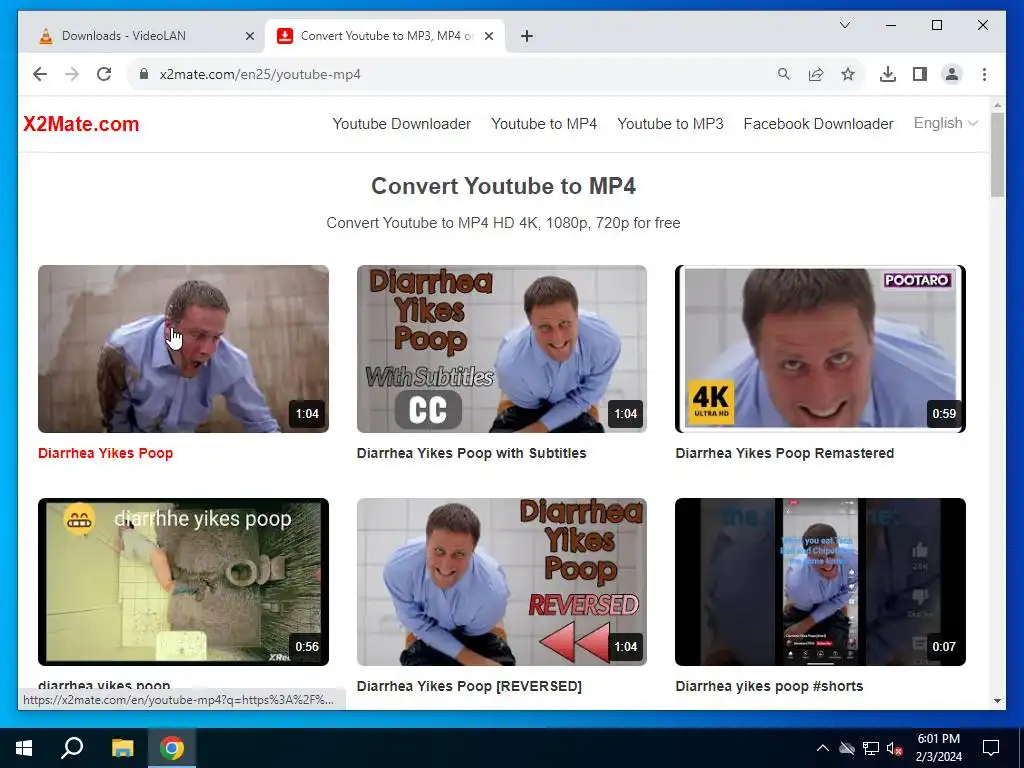
Task: View site info via the lock icon
Action: tap(144, 74)
